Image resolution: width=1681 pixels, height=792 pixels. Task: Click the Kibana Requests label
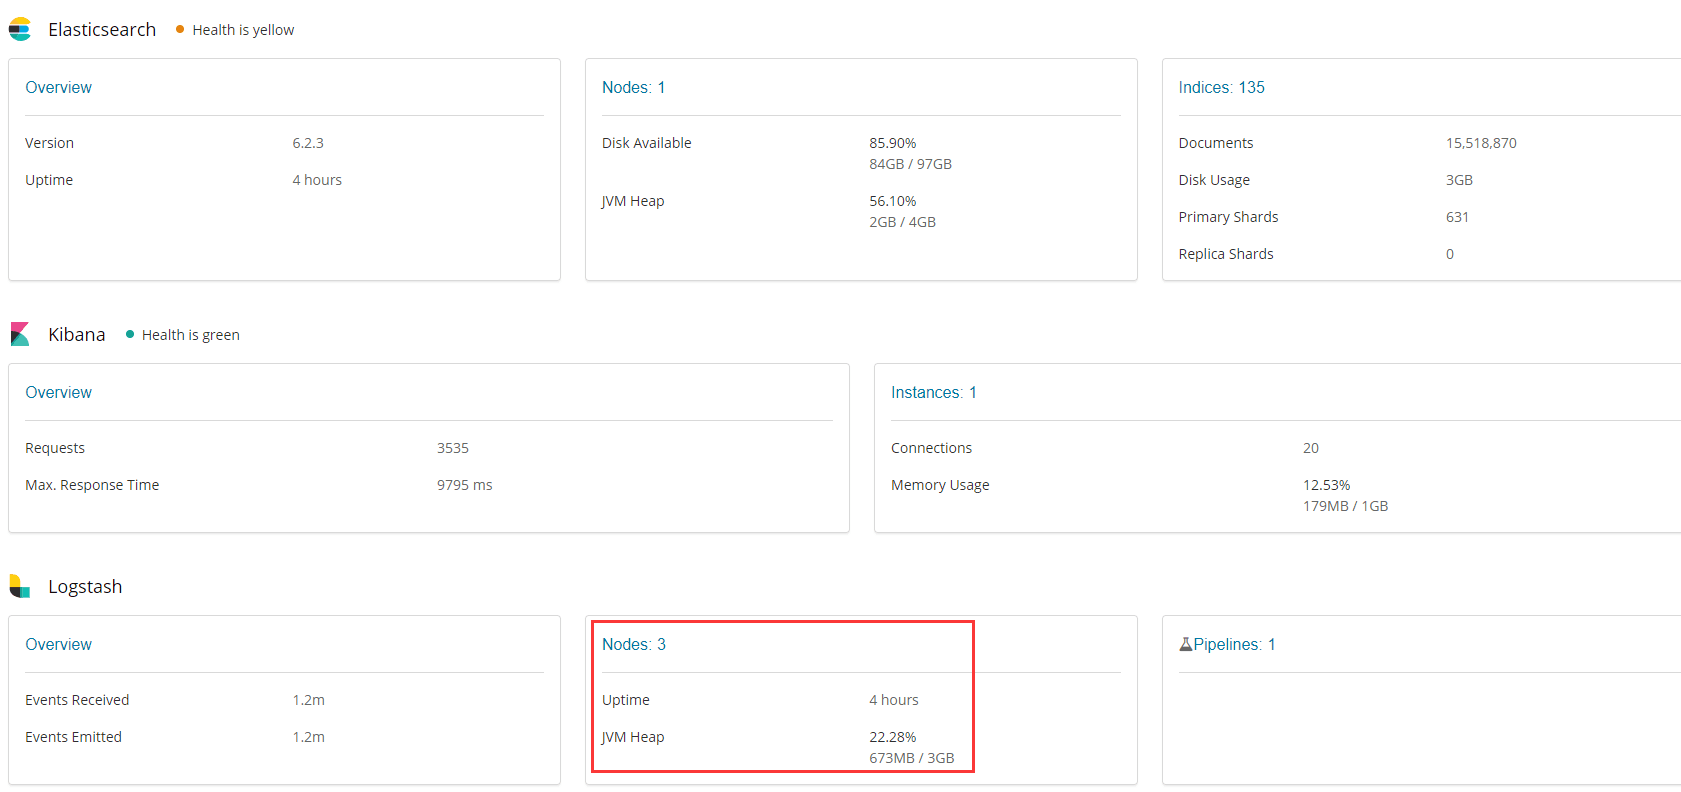tap(55, 448)
